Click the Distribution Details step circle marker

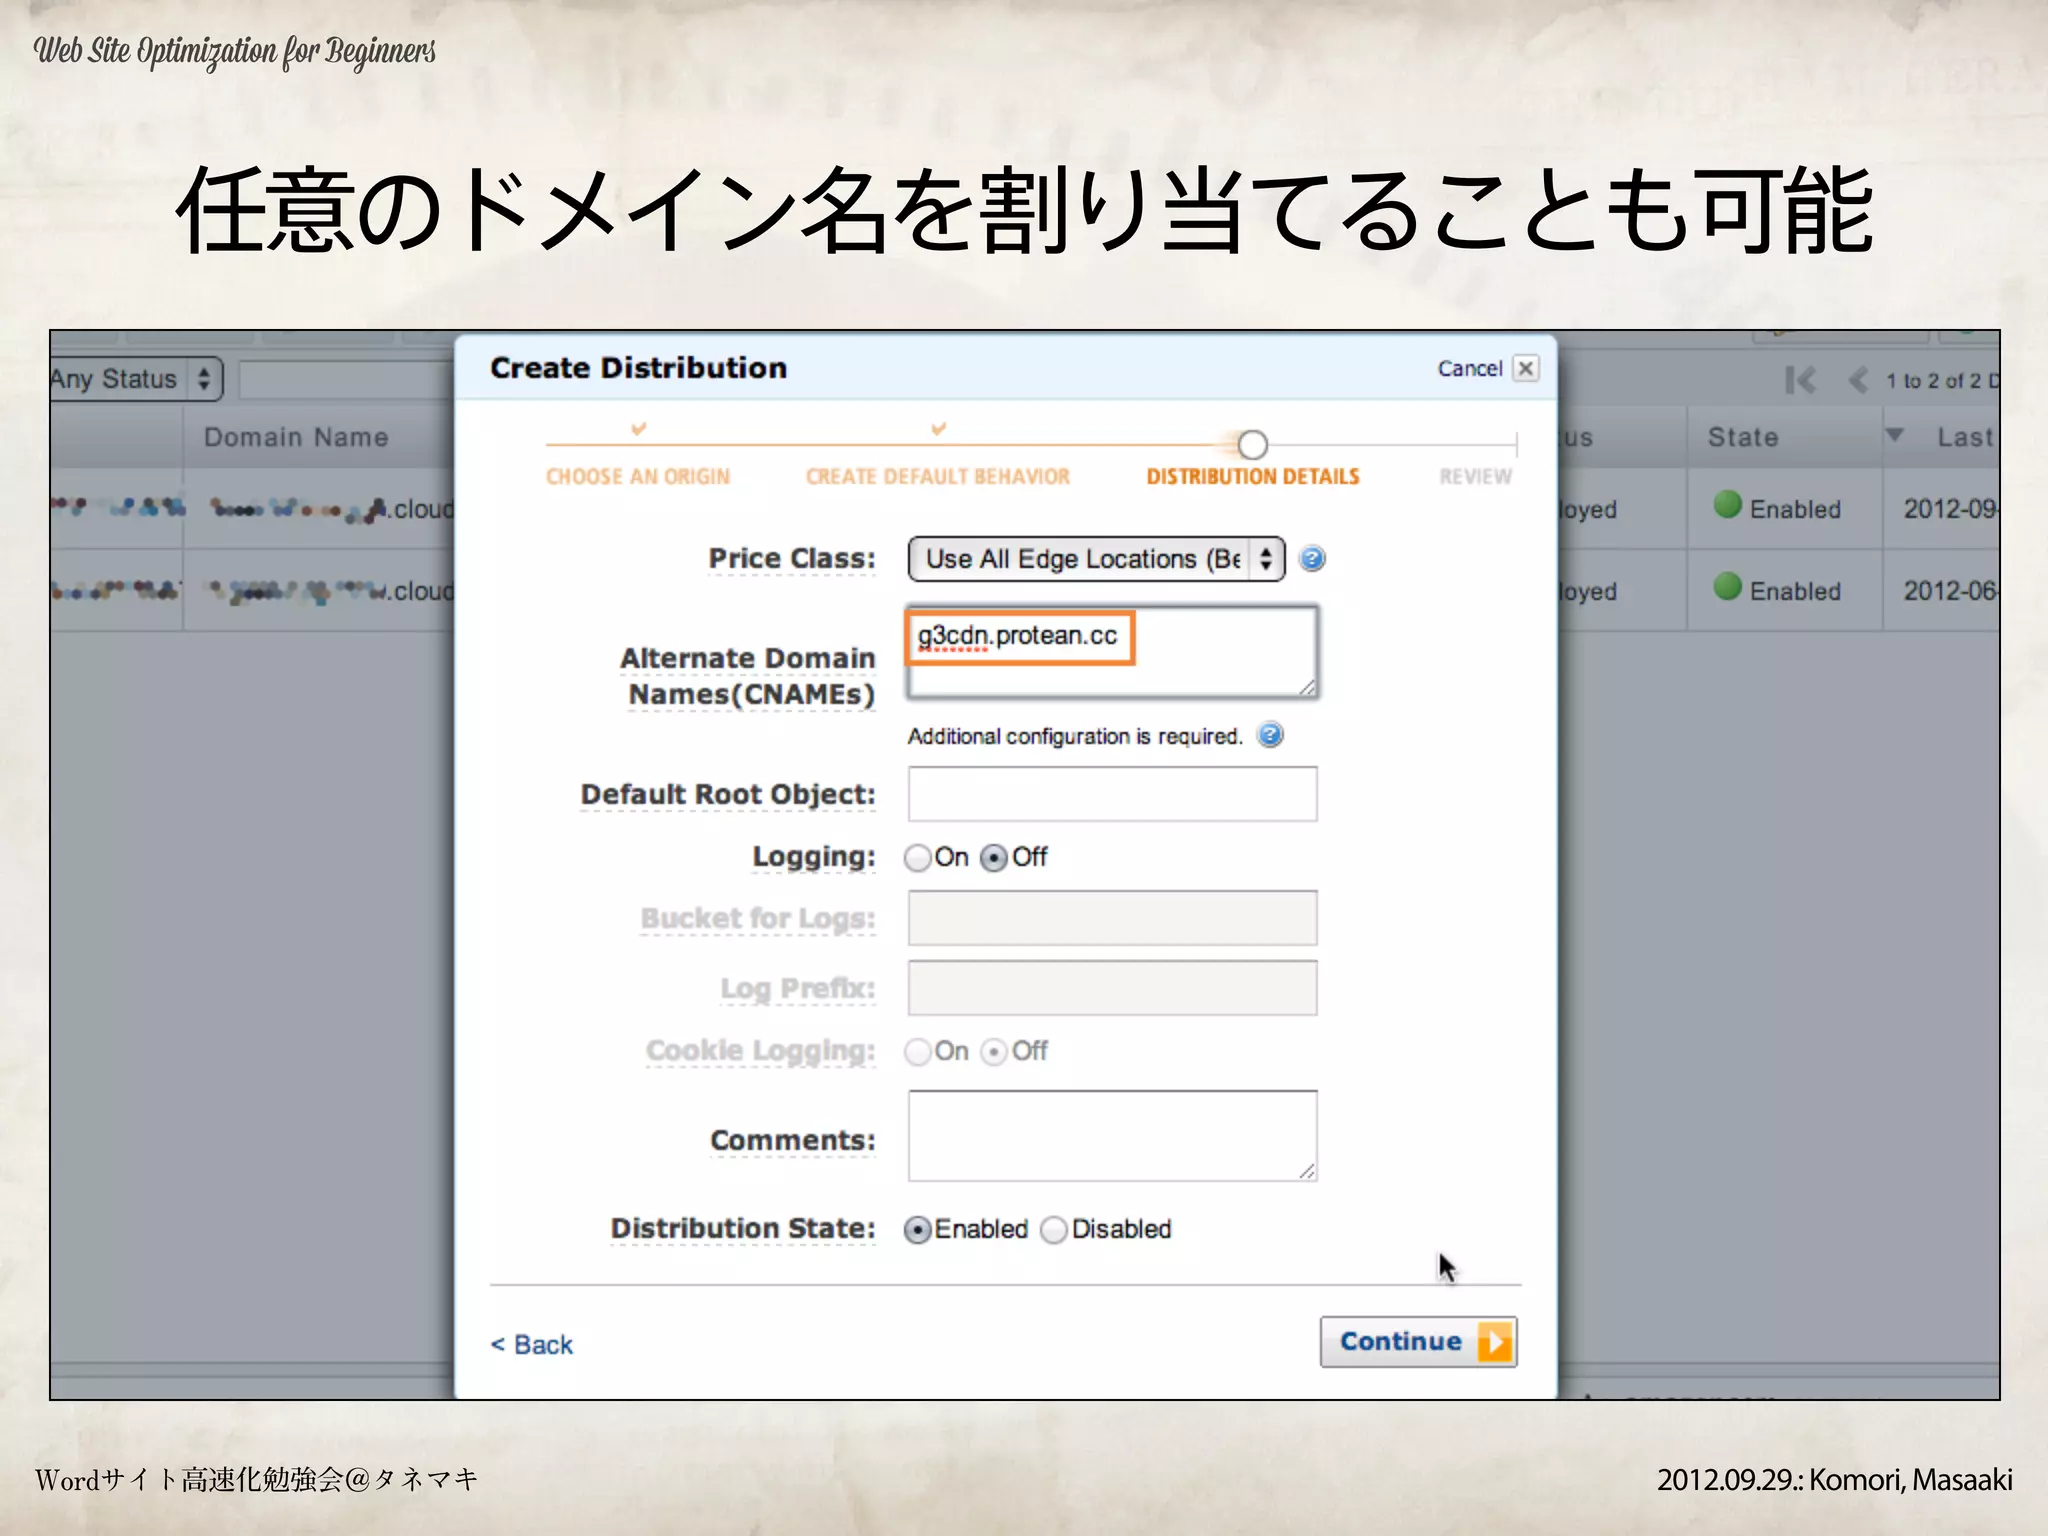pyautogui.click(x=1252, y=444)
